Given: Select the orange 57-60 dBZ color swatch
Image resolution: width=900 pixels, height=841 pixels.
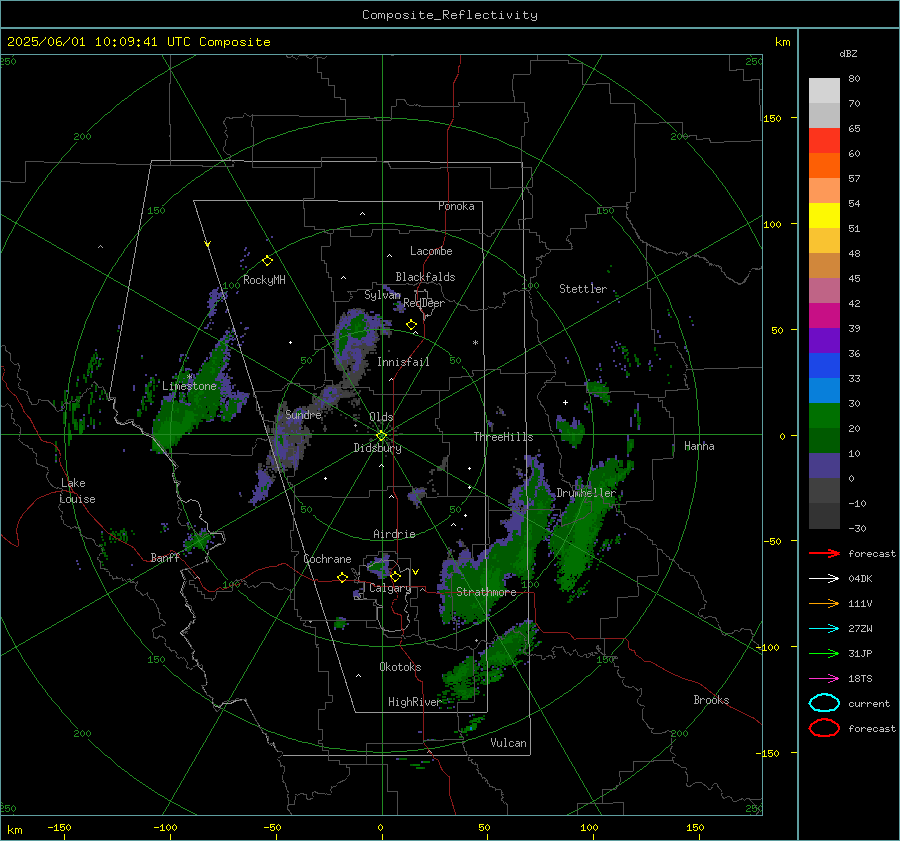Looking at the screenshot, I should coord(824,166).
